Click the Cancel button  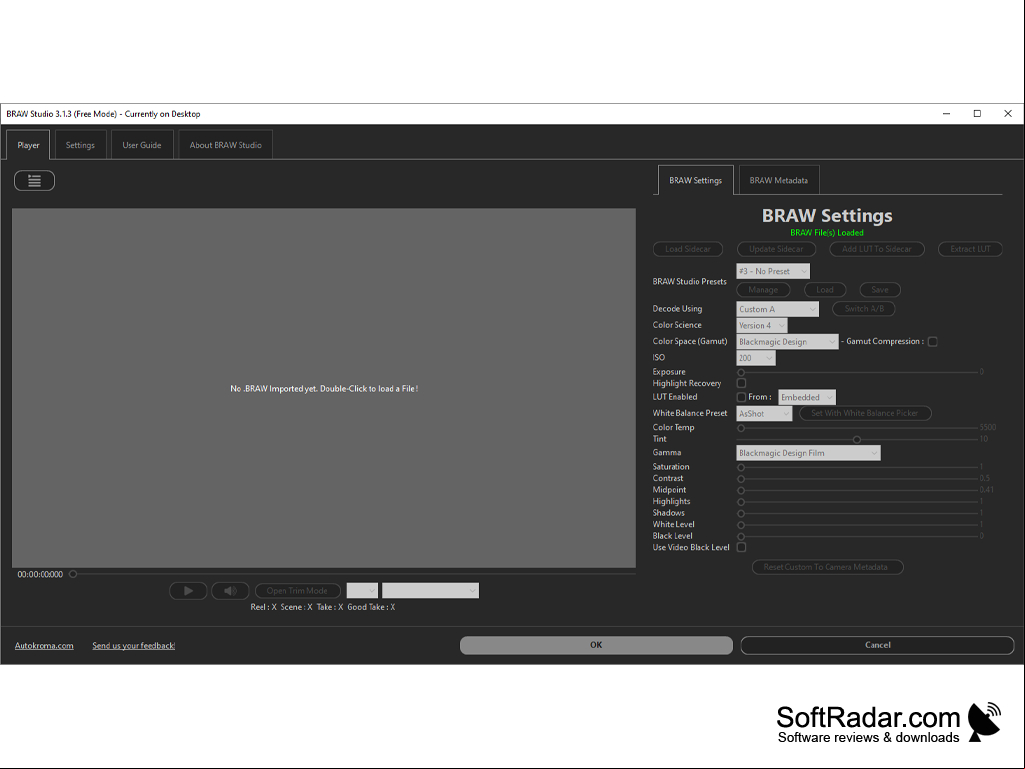tap(877, 645)
